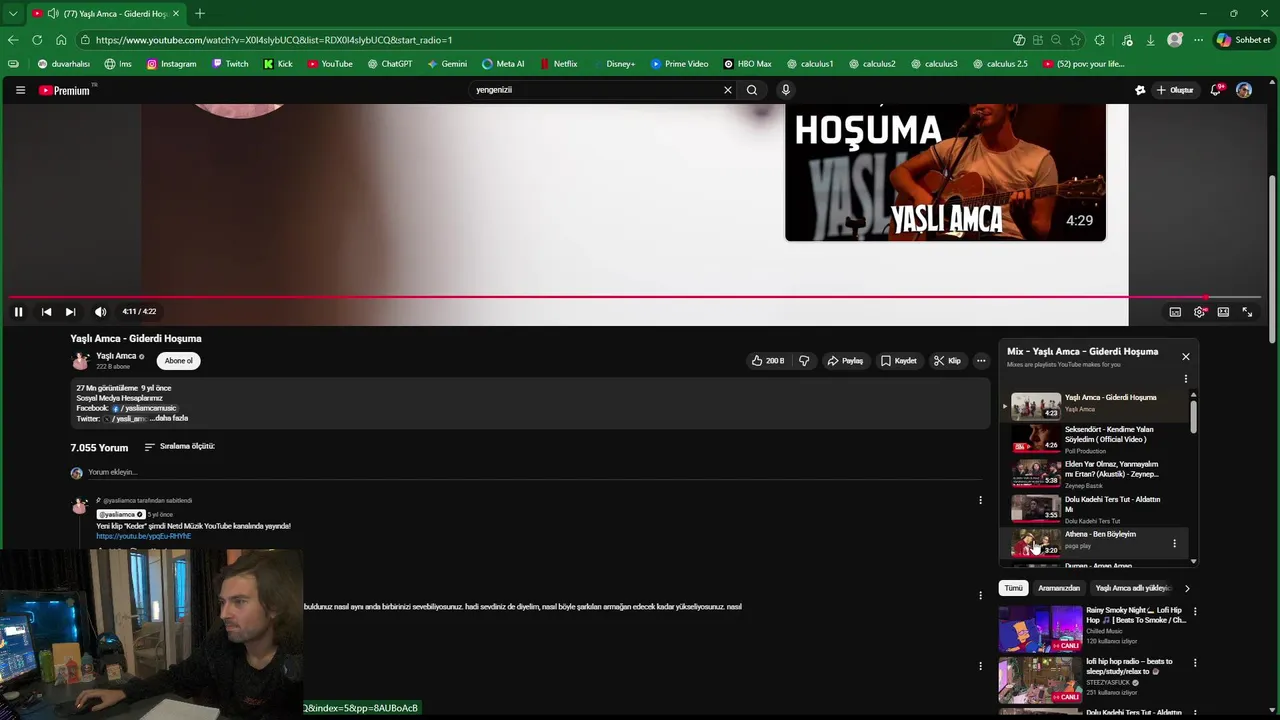The height and width of the screenshot is (720, 1280).
Task: Reload the page
Action: (37, 40)
